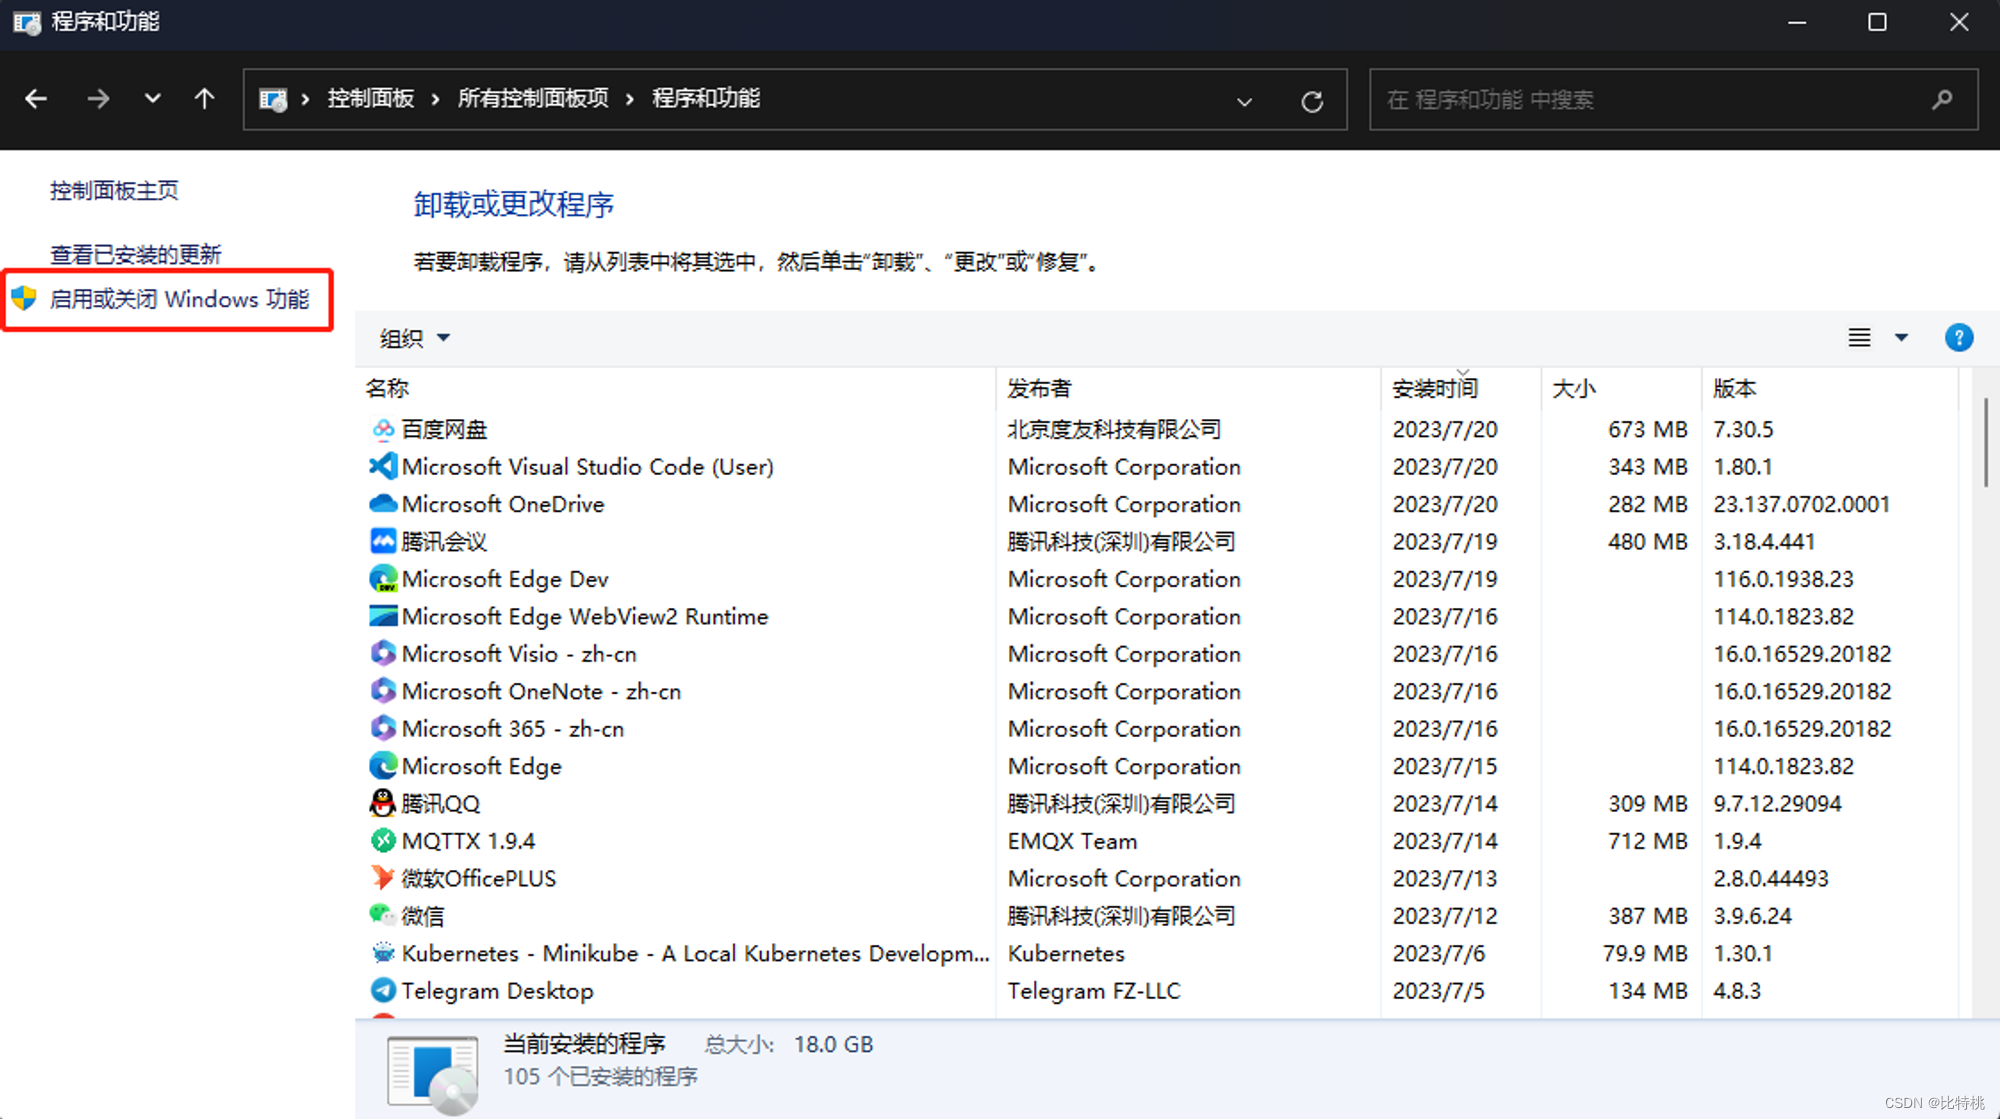Click the 微软OfficePLUS icon

[383, 878]
